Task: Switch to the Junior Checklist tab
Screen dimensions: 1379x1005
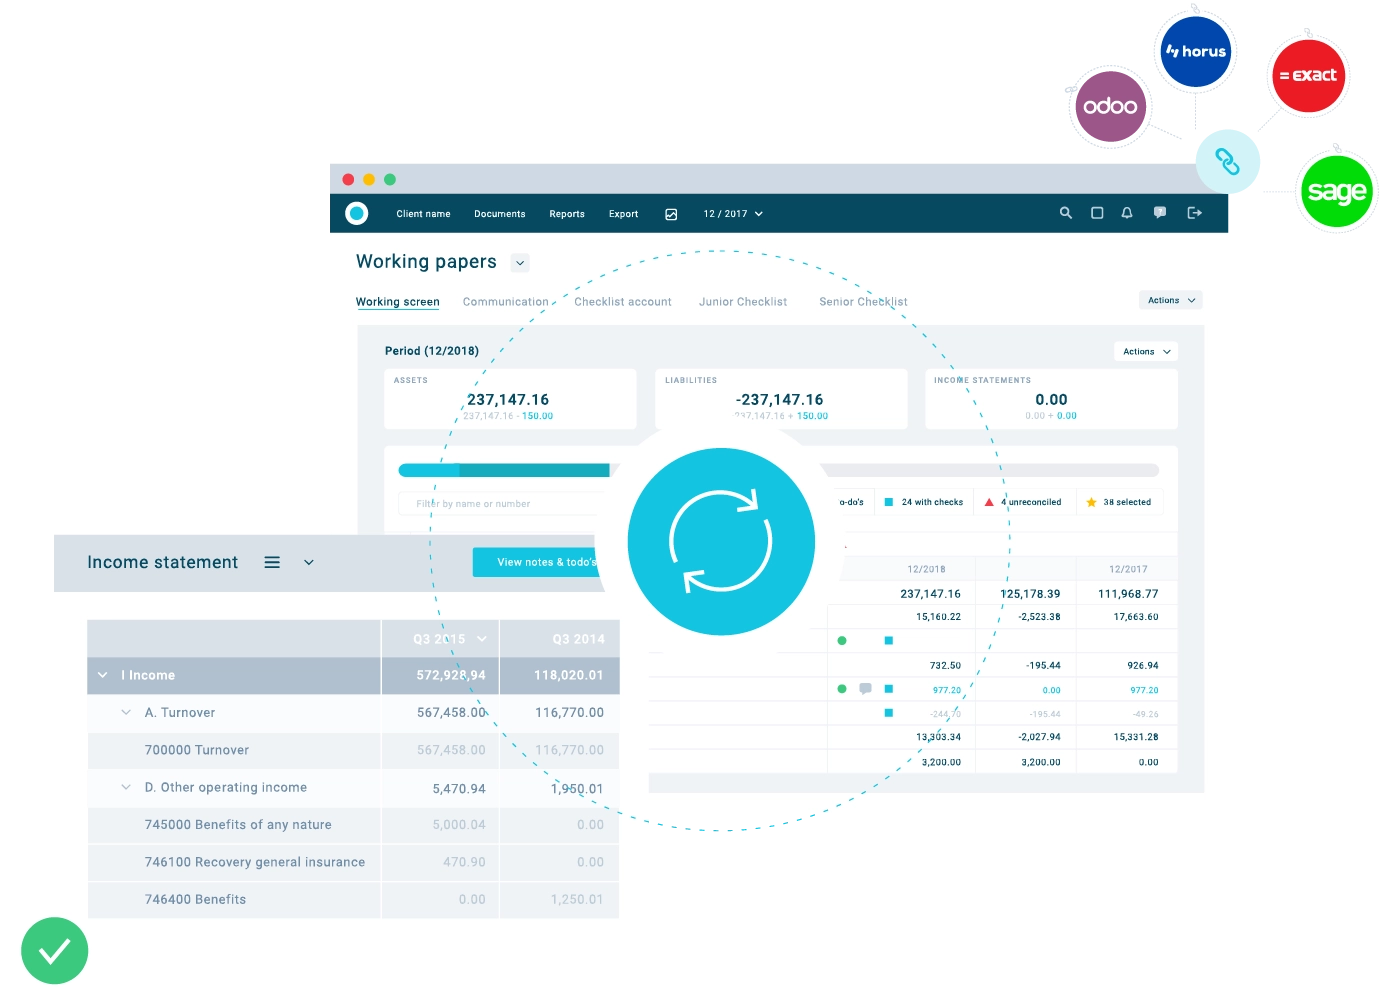Action: [743, 302]
